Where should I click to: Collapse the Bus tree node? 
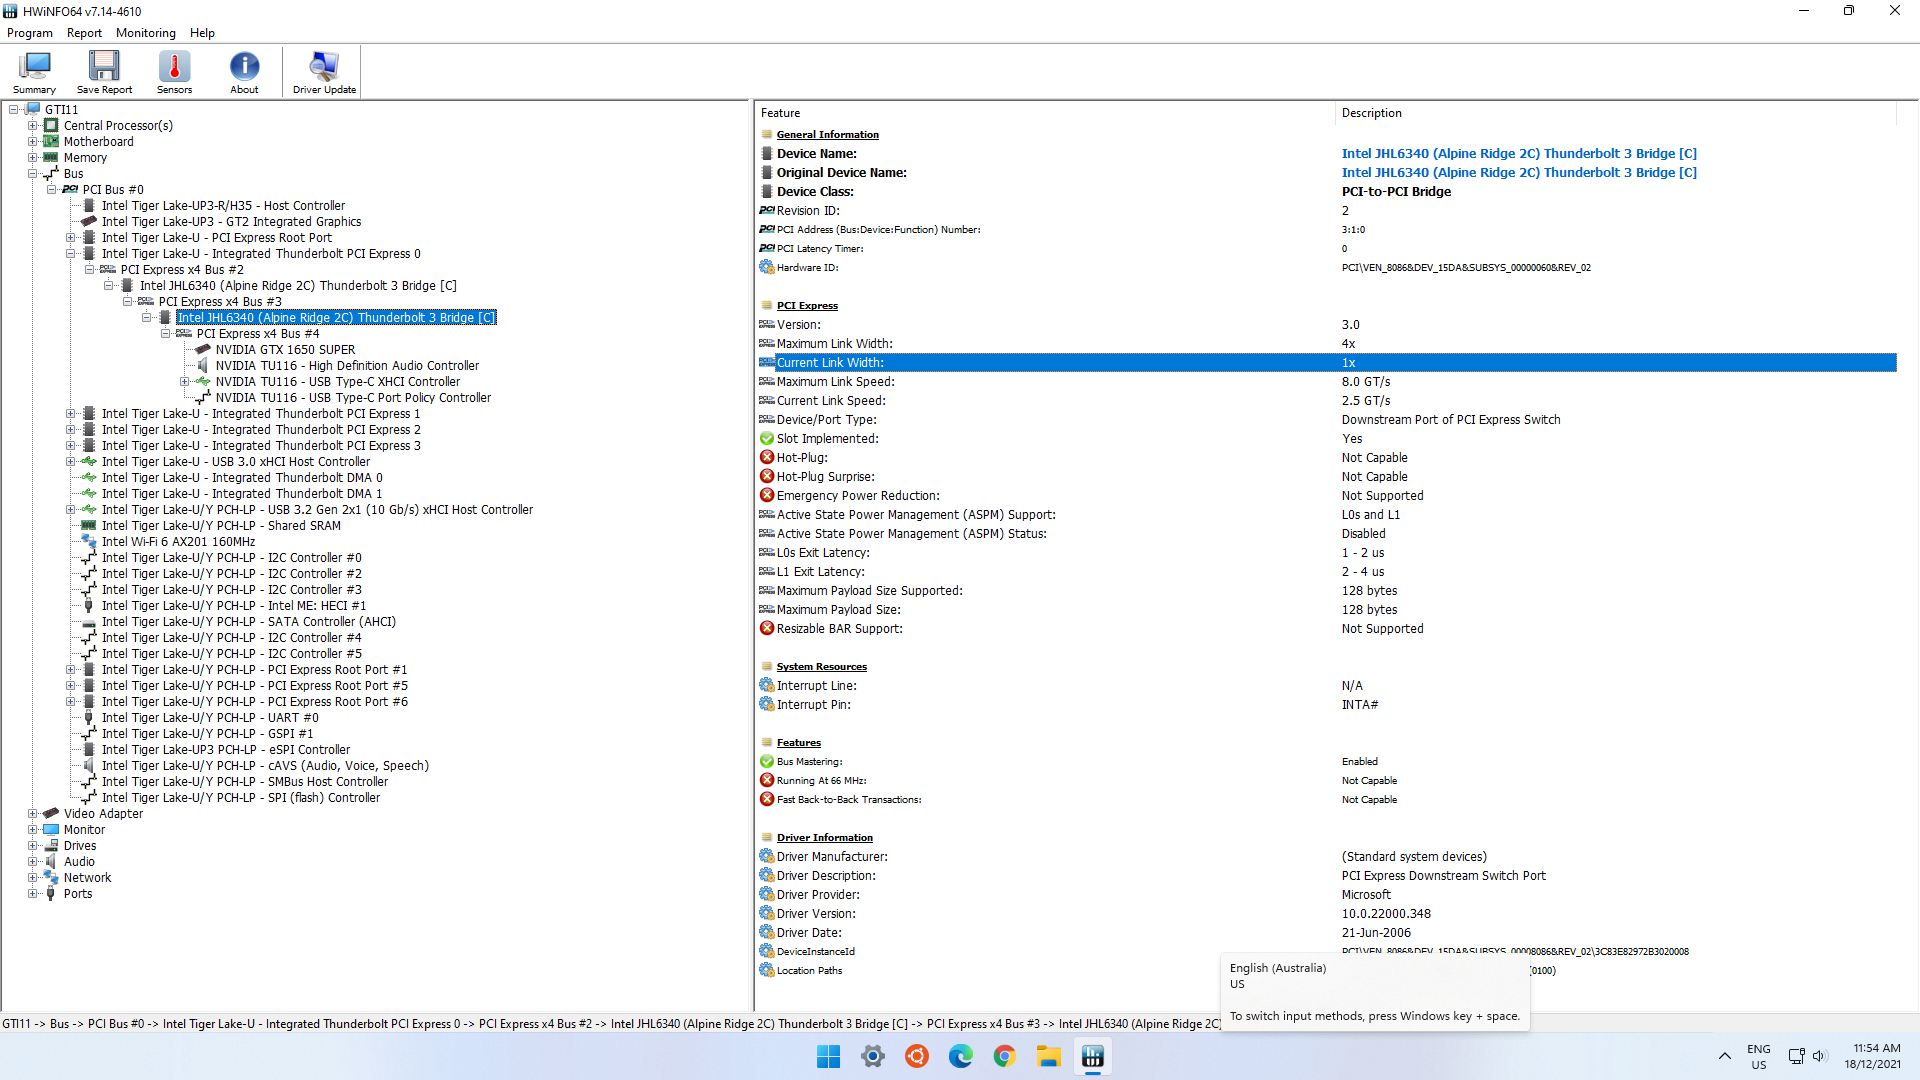tap(32, 174)
